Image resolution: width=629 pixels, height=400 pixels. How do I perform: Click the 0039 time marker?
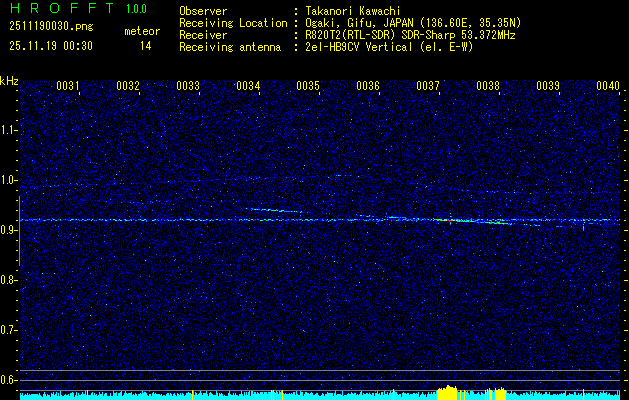tap(548, 87)
